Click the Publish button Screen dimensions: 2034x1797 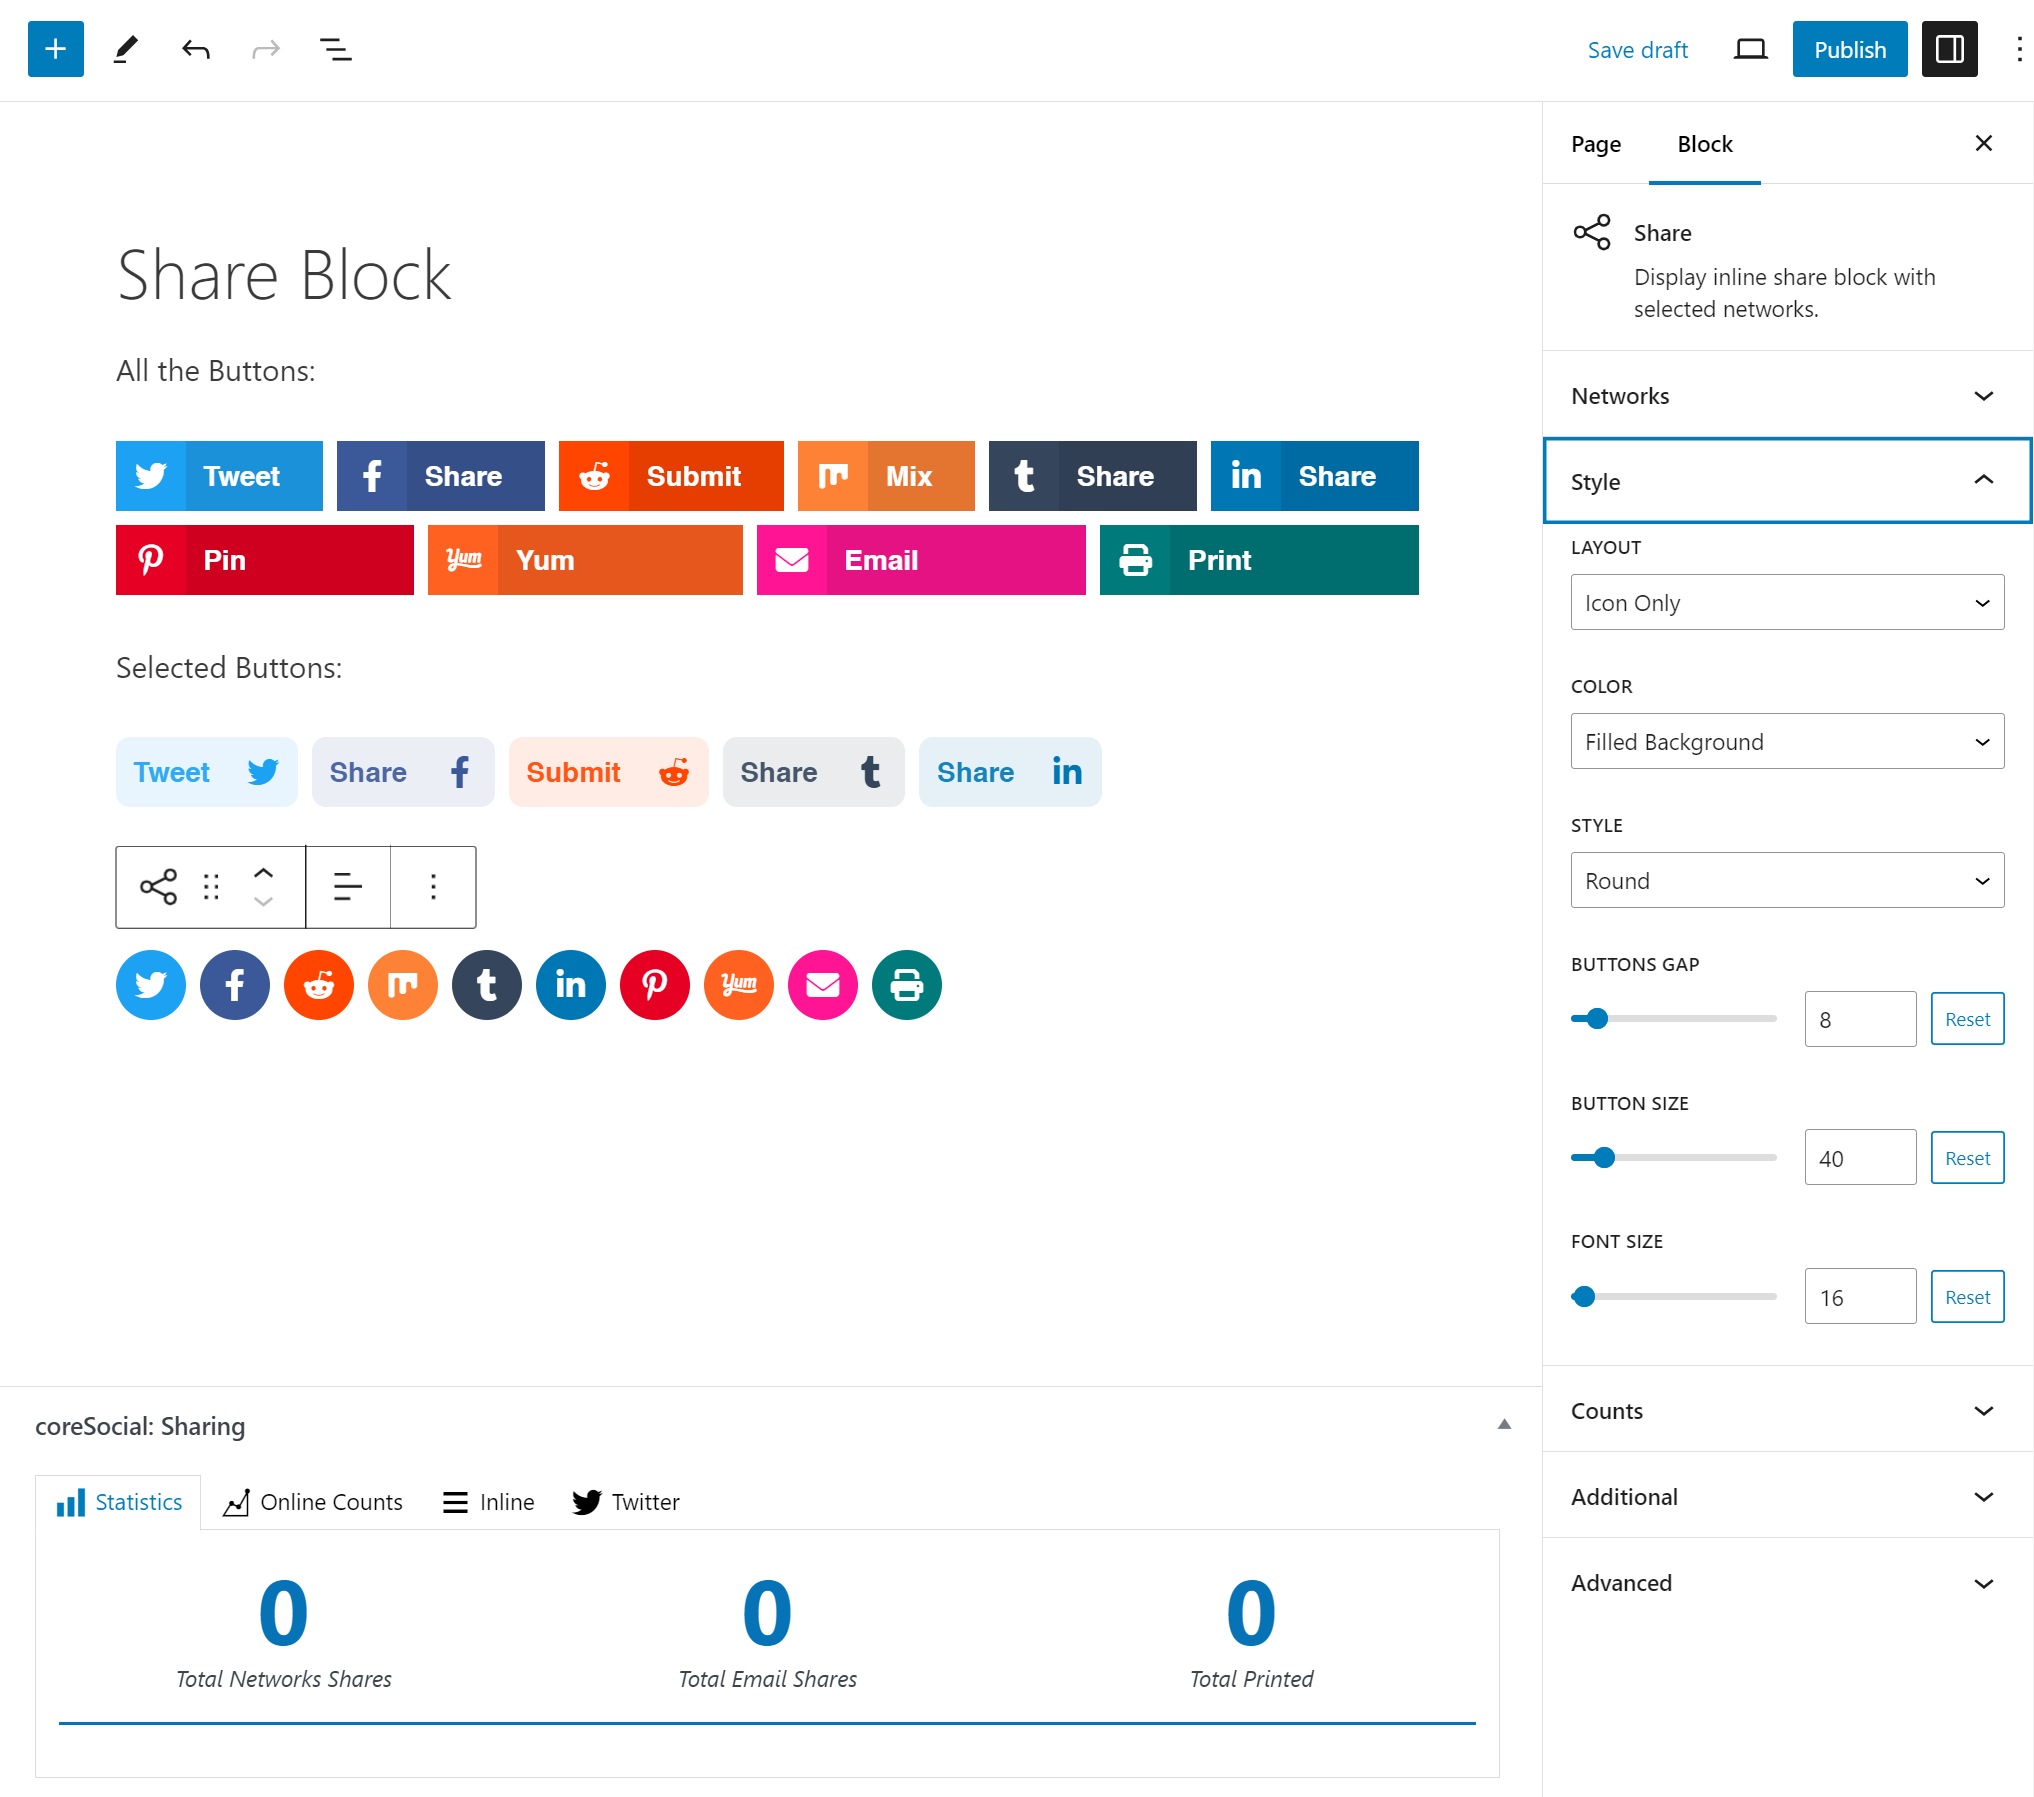[x=1849, y=49]
